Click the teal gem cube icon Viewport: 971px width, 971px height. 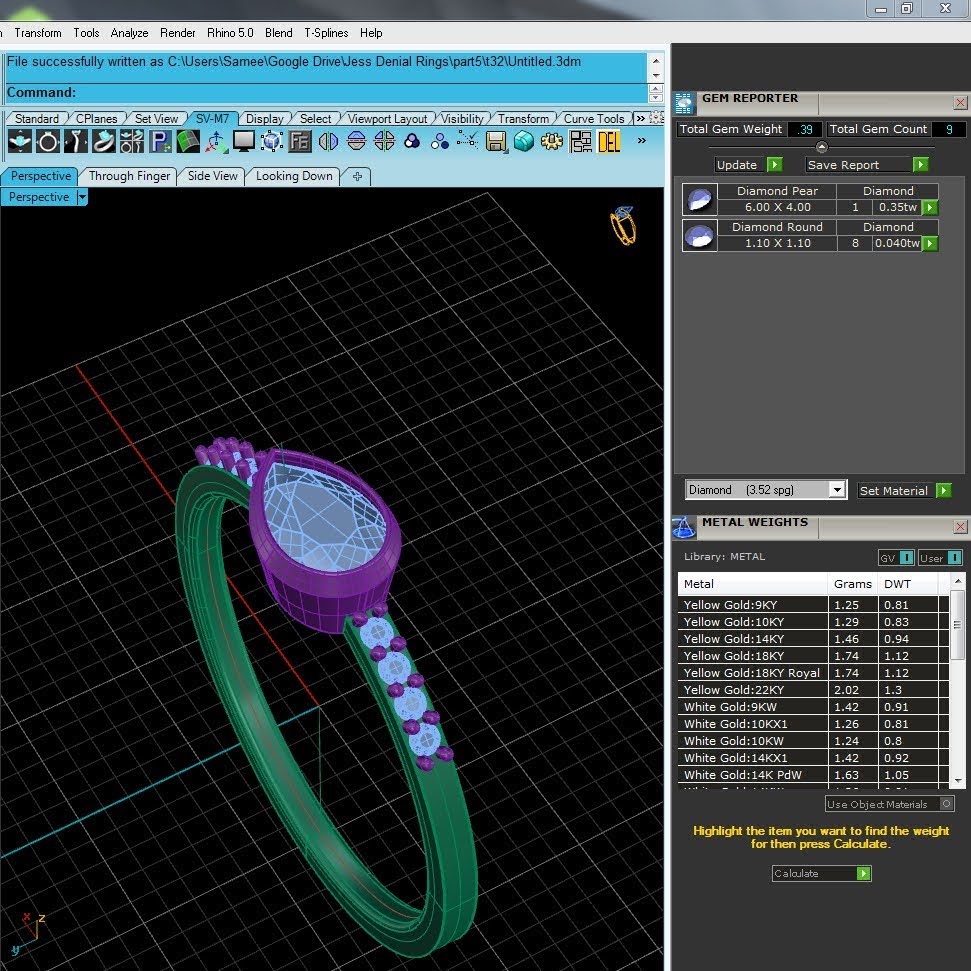(x=524, y=142)
